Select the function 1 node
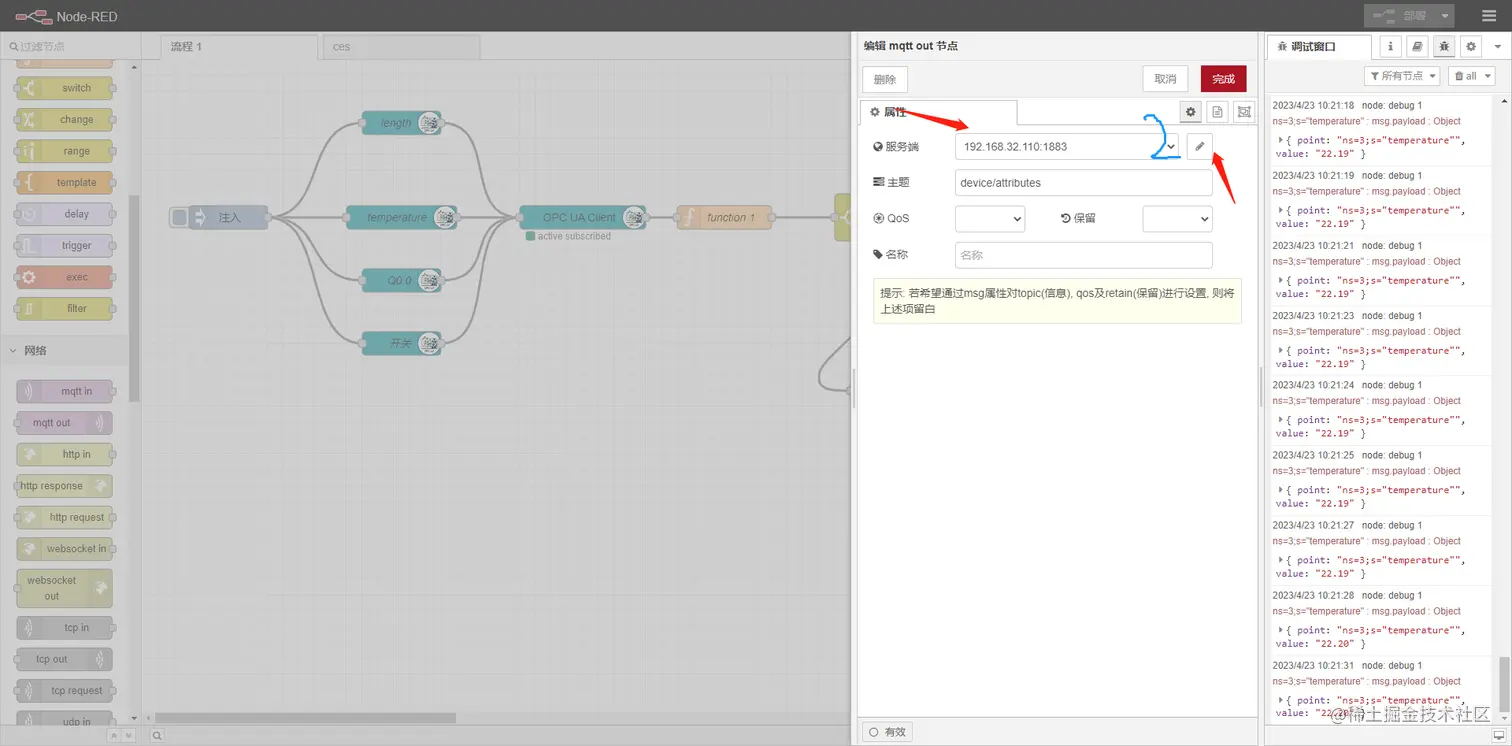 (724, 217)
